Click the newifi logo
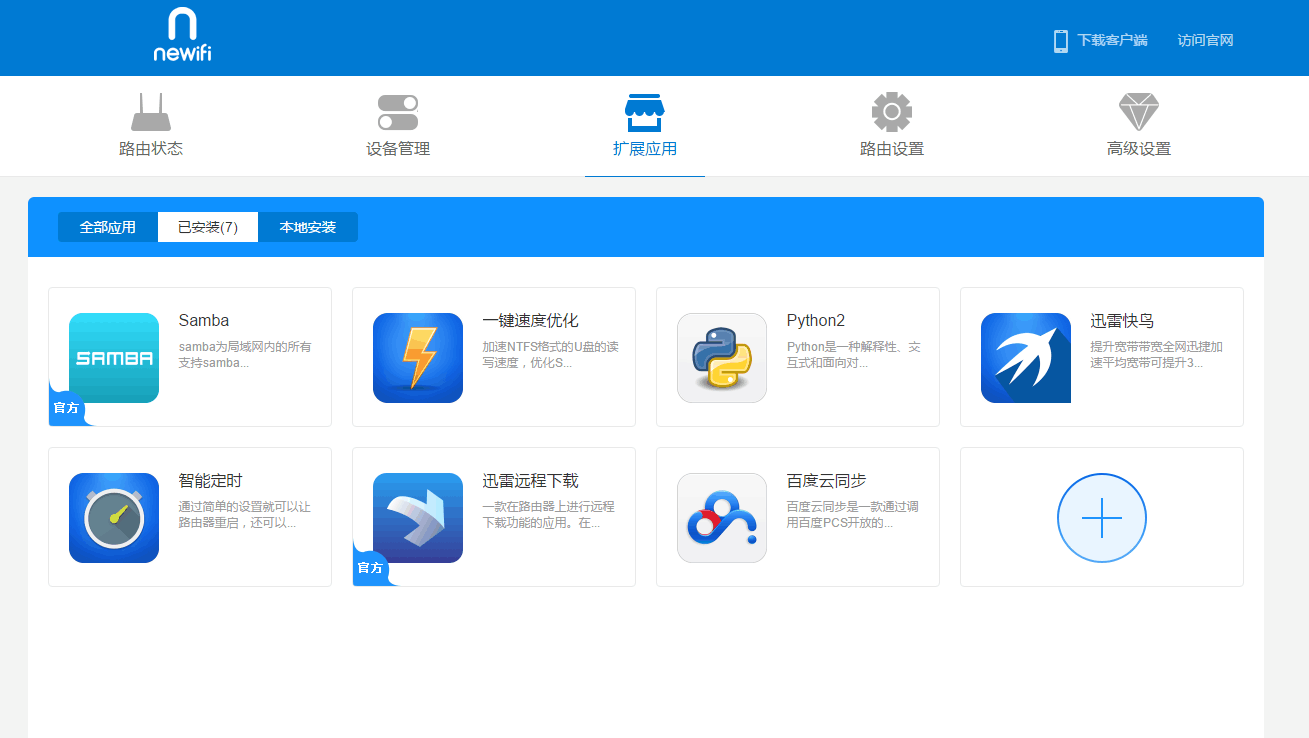1309x738 pixels. [x=182, y=36]
